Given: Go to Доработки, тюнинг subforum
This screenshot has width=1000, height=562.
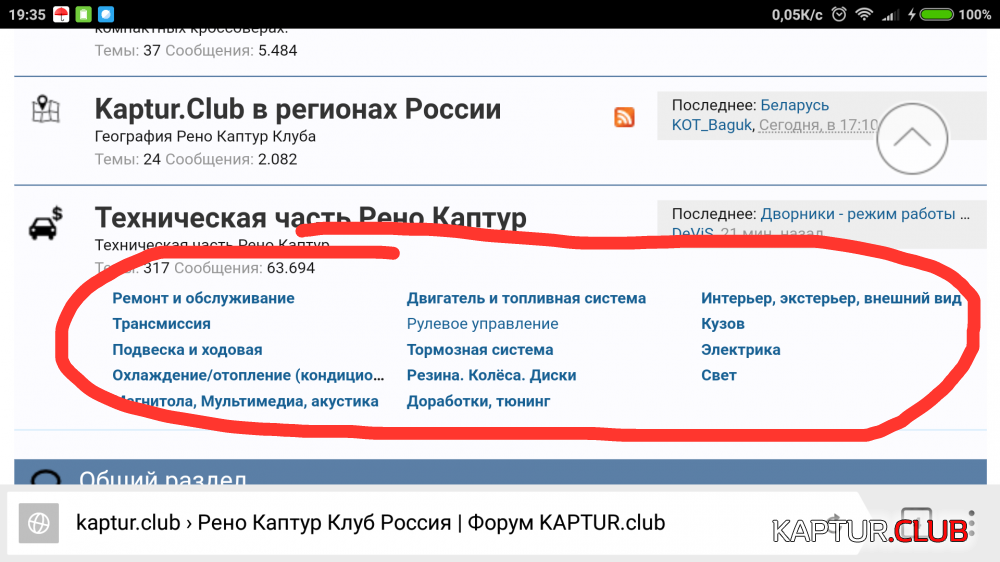Looking at the screenshot, I should click(x=478, y=401).
